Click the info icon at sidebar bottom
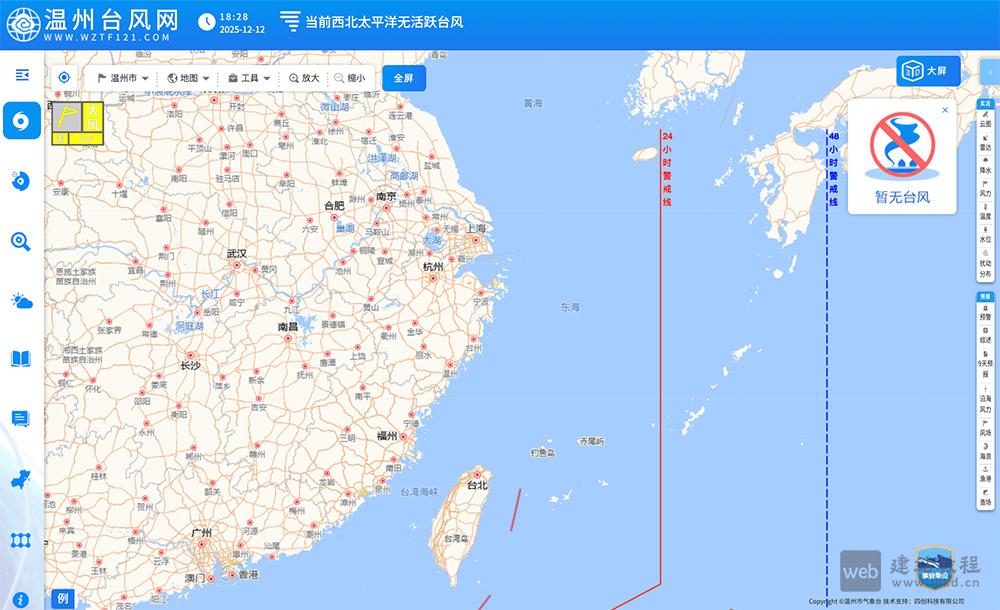Viewport: 1000px width, 610px height. point(21,600)
